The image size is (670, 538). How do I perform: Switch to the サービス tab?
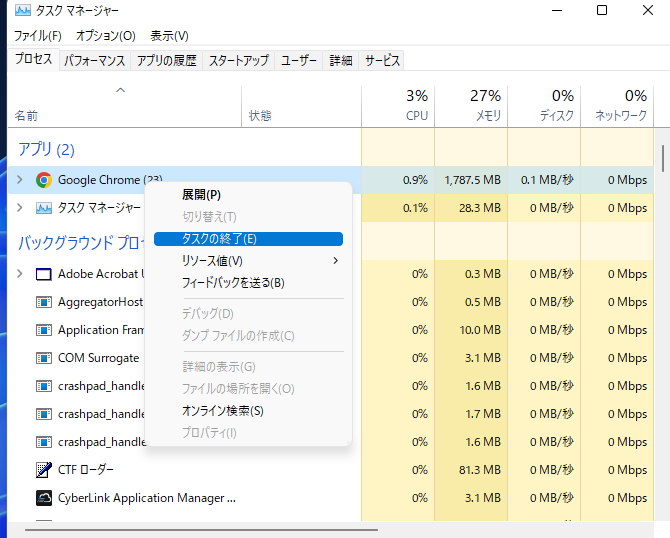point(382,61)
